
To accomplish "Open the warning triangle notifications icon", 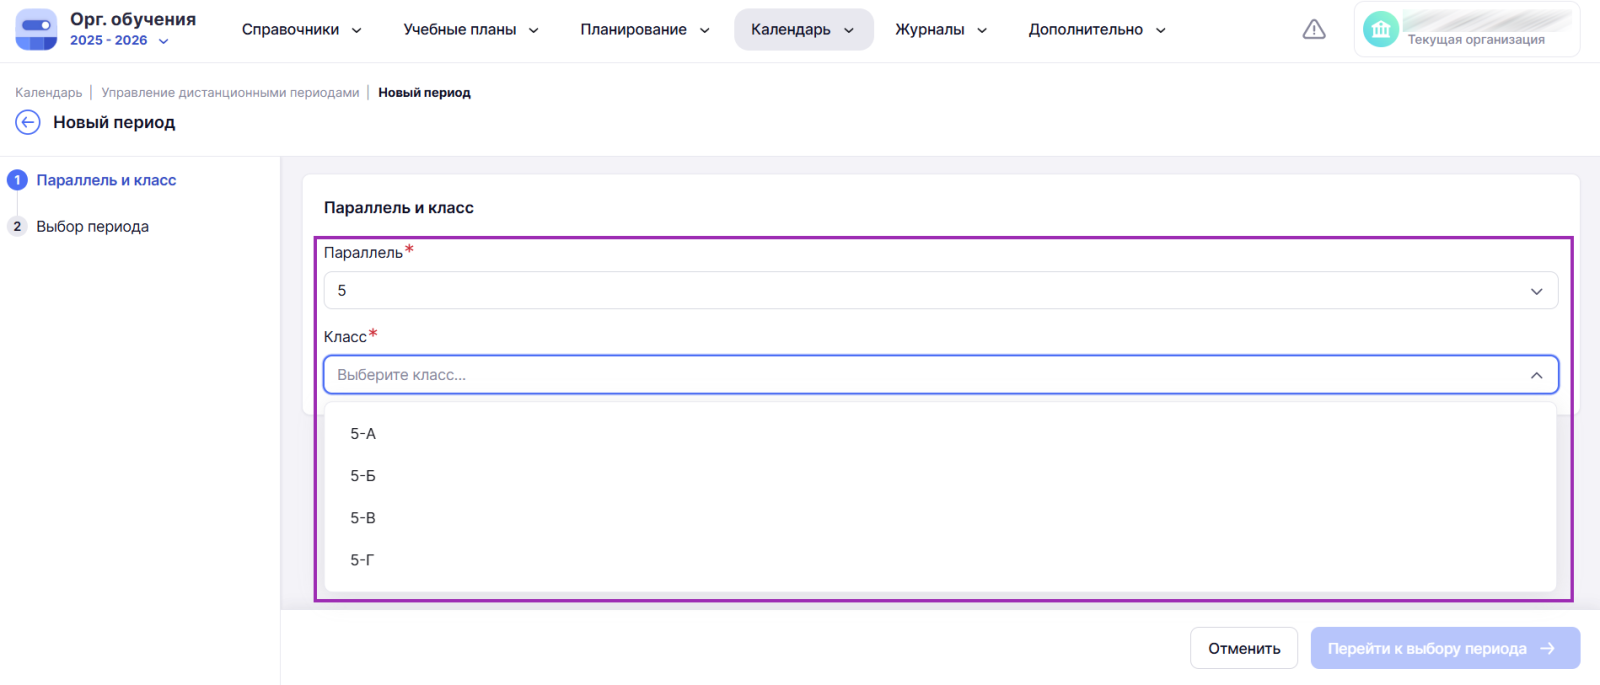I will coord(1314,30).
